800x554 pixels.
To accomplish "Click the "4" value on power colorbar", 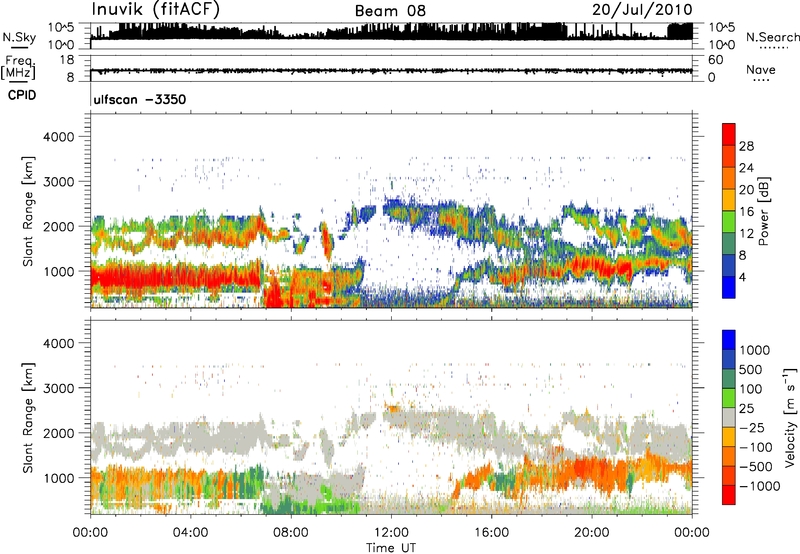I will coord(742,278).
